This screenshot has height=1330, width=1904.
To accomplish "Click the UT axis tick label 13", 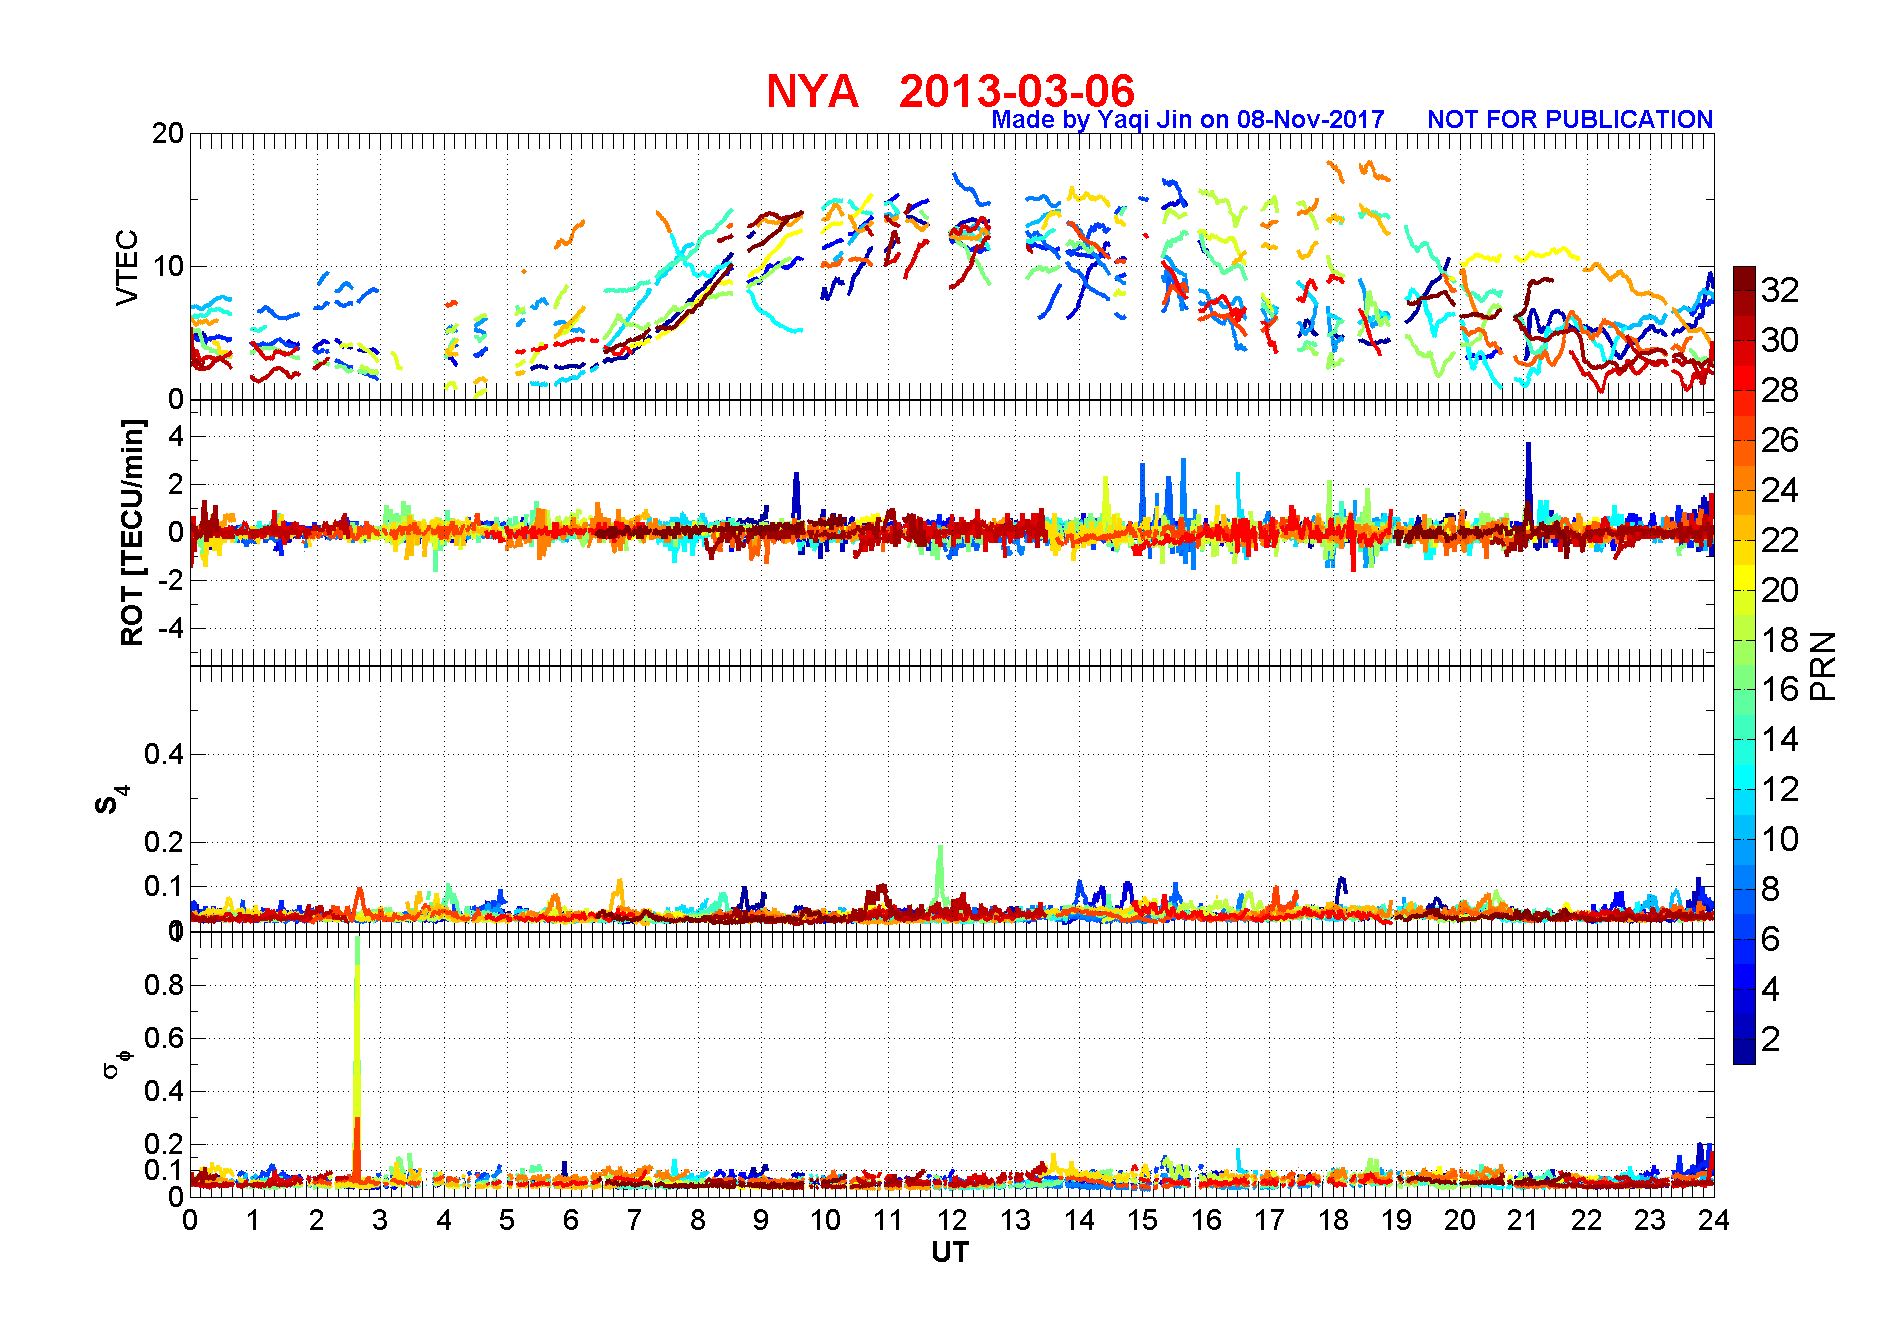I will tap(1015, 1221).
